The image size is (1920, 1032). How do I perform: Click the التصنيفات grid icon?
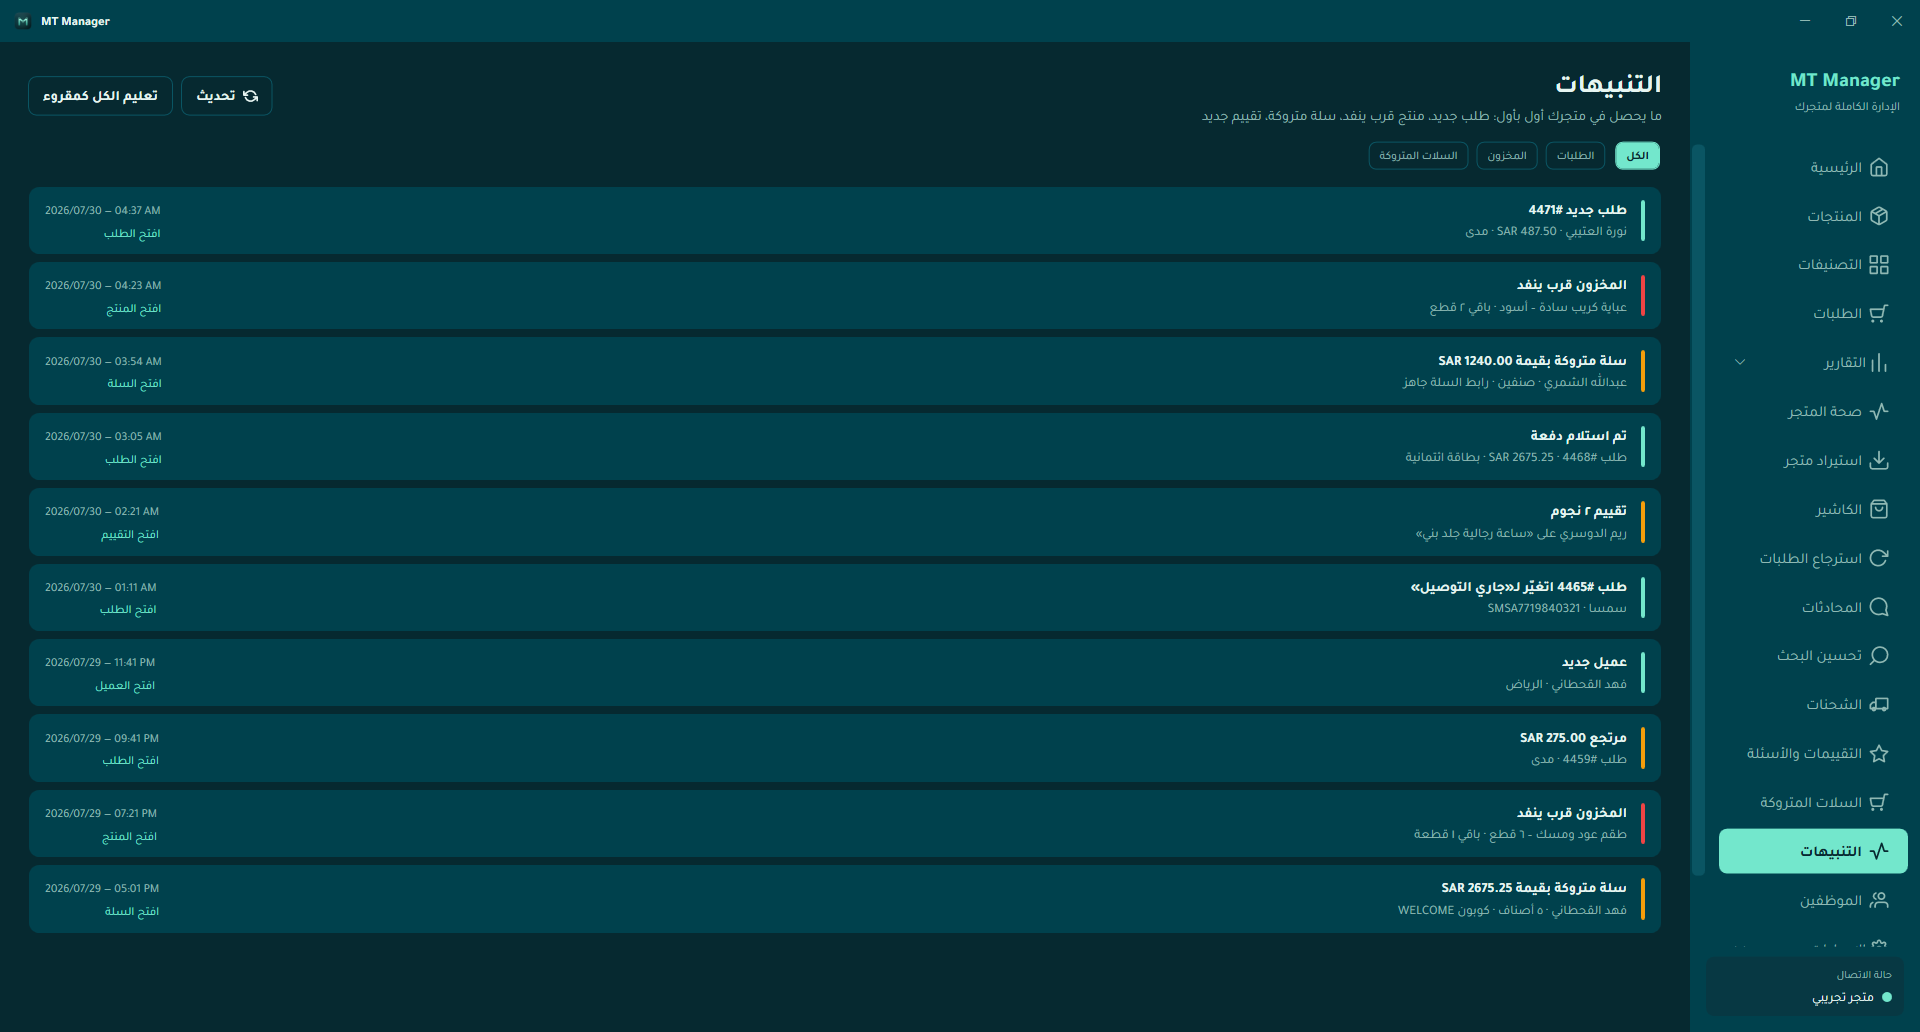tap(1879, 265)
